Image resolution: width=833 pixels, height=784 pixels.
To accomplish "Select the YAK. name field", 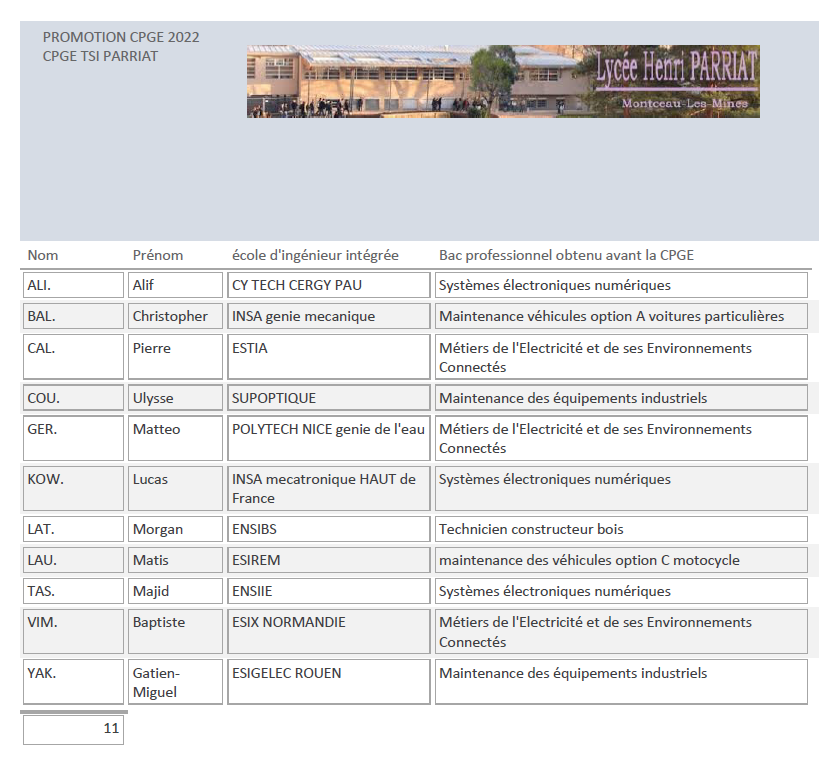I will tap(73, 682).
